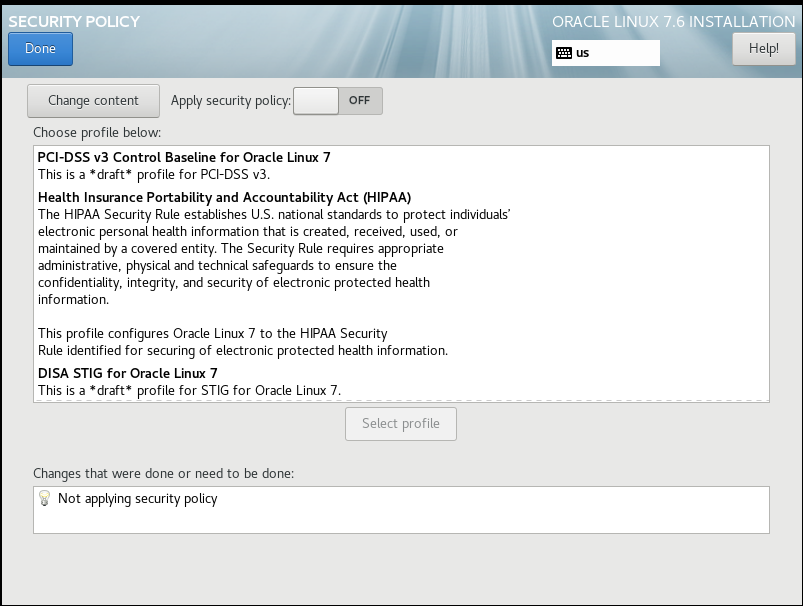Click the blue Done button
Screen dimensions: 803x606
(40, 49)
